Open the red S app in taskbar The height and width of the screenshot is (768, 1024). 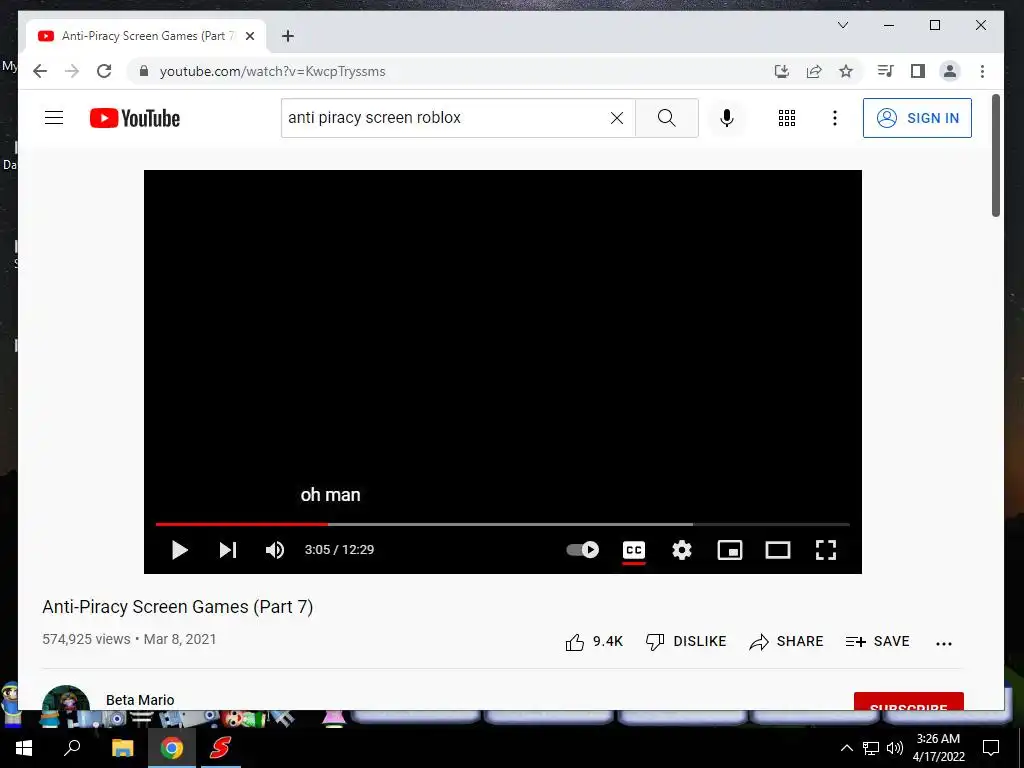220,748
